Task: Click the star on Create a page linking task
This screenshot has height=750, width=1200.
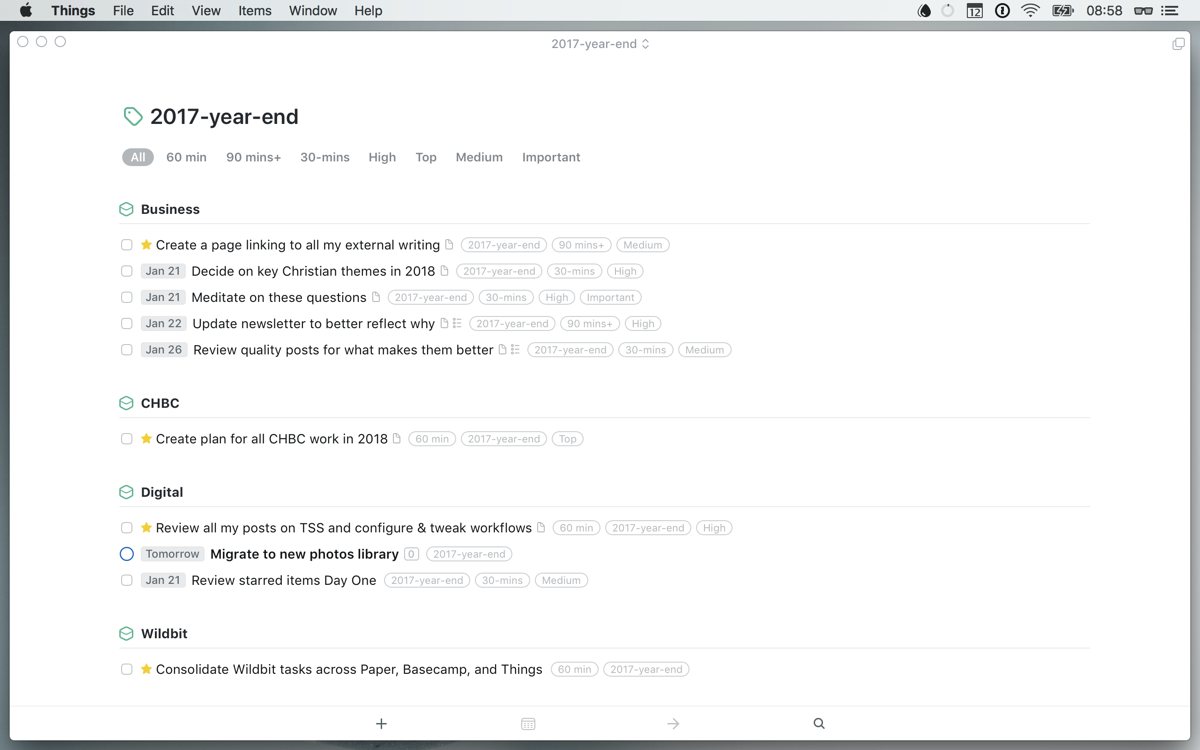Action: [x=146, y=244]
